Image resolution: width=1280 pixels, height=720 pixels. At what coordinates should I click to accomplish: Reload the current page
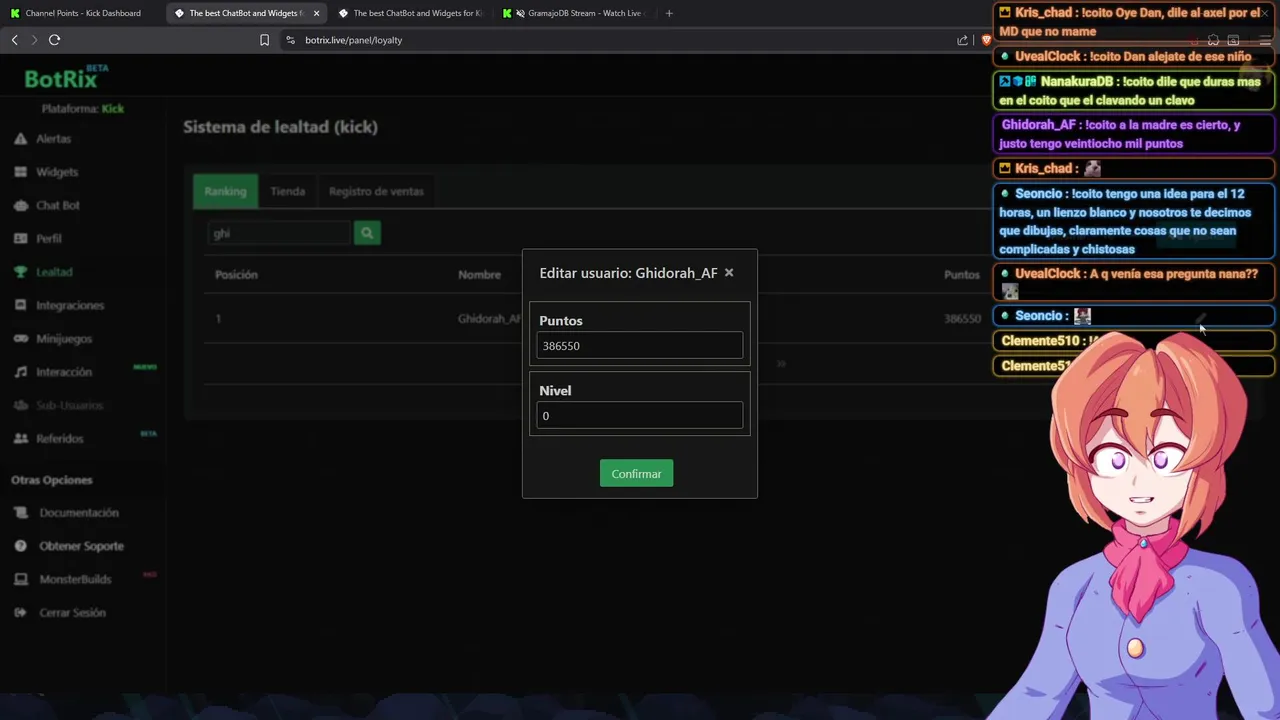(x=54, y=40)
